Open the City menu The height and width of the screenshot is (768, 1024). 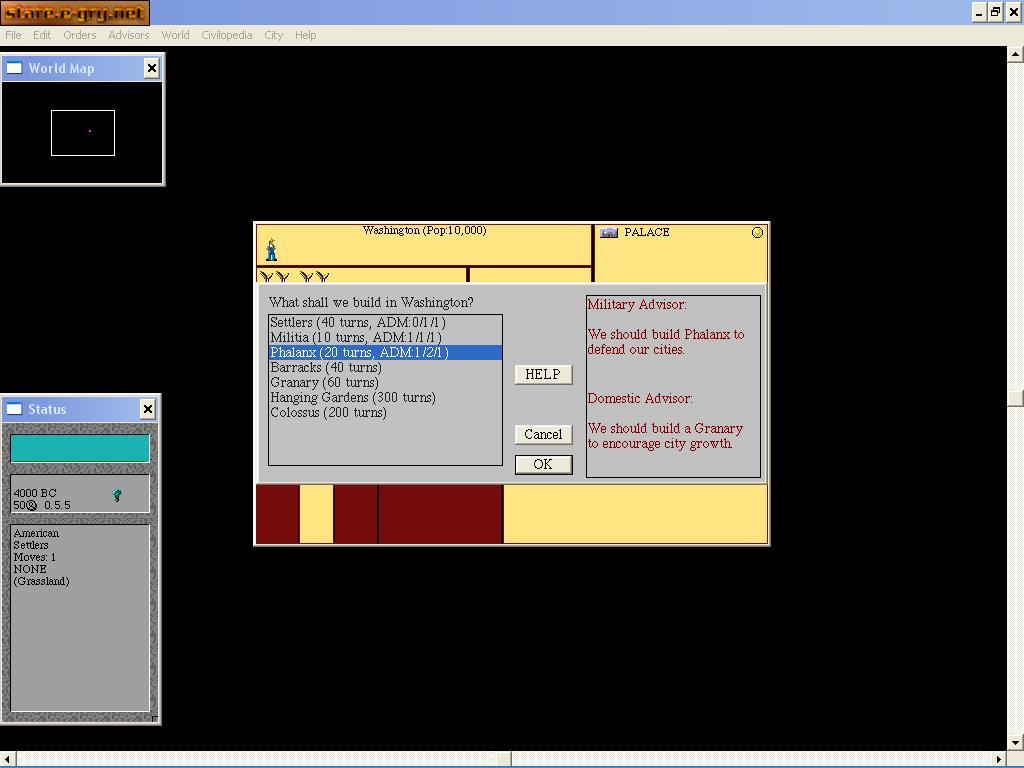click(274, 35)
